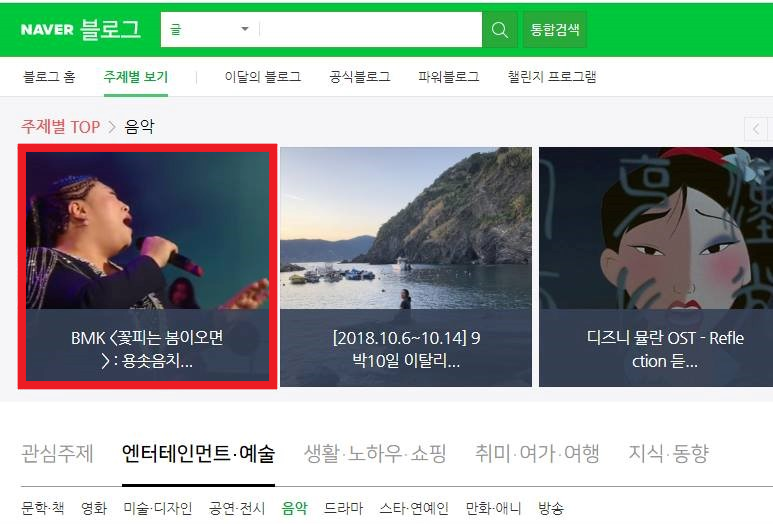Open the 파워블로그 menu item
The height and width of the screenshot is (524, 773).
click(x=449, y=77)
